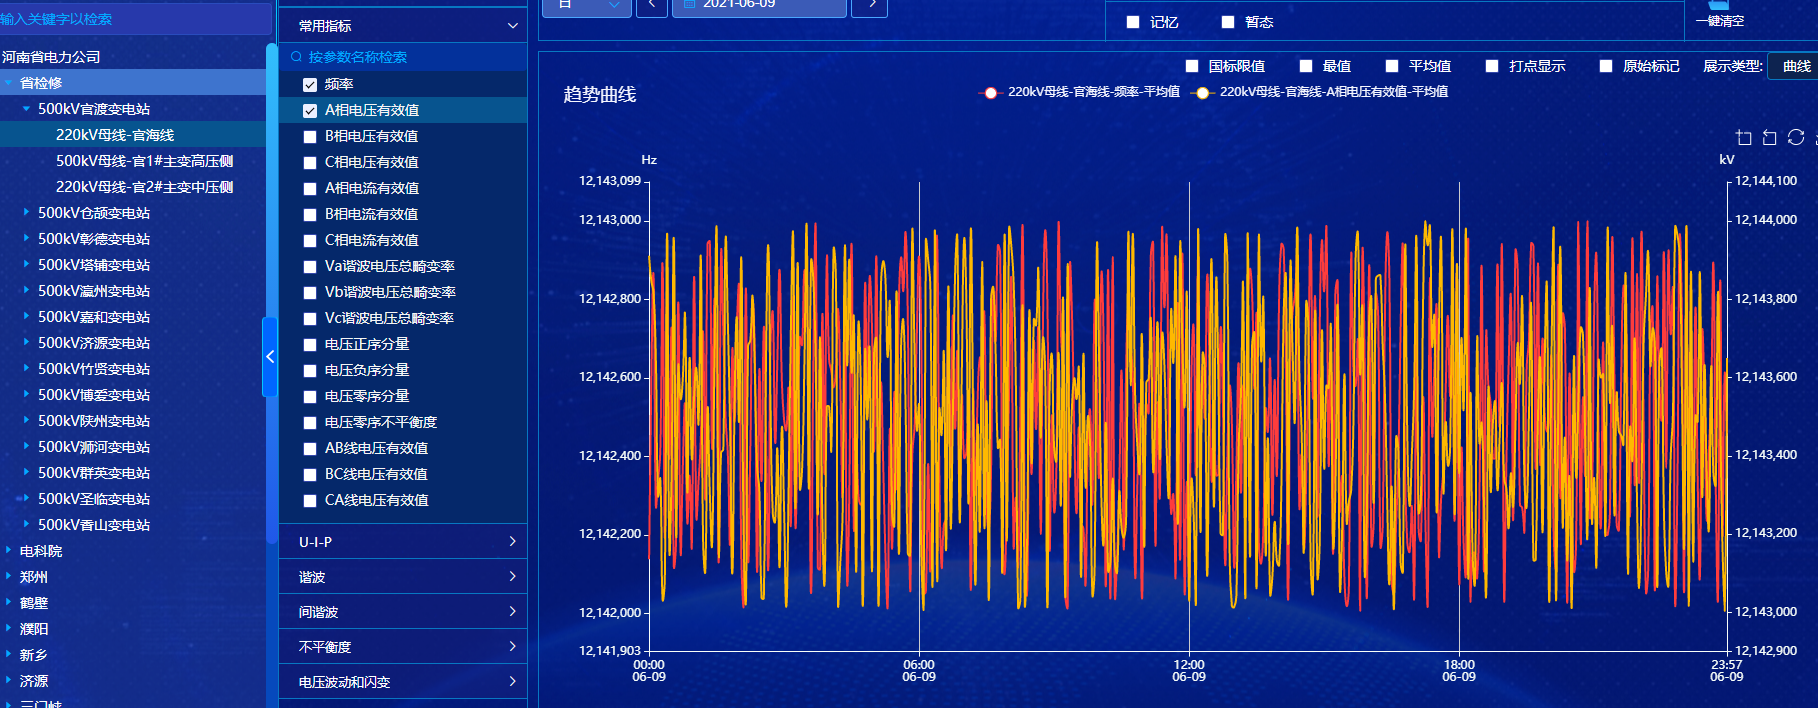Image resolution: width=1818 pixels, height=708 pixels.
Task: Click the magnifier icon in parameter search
Action: (296, 57)
